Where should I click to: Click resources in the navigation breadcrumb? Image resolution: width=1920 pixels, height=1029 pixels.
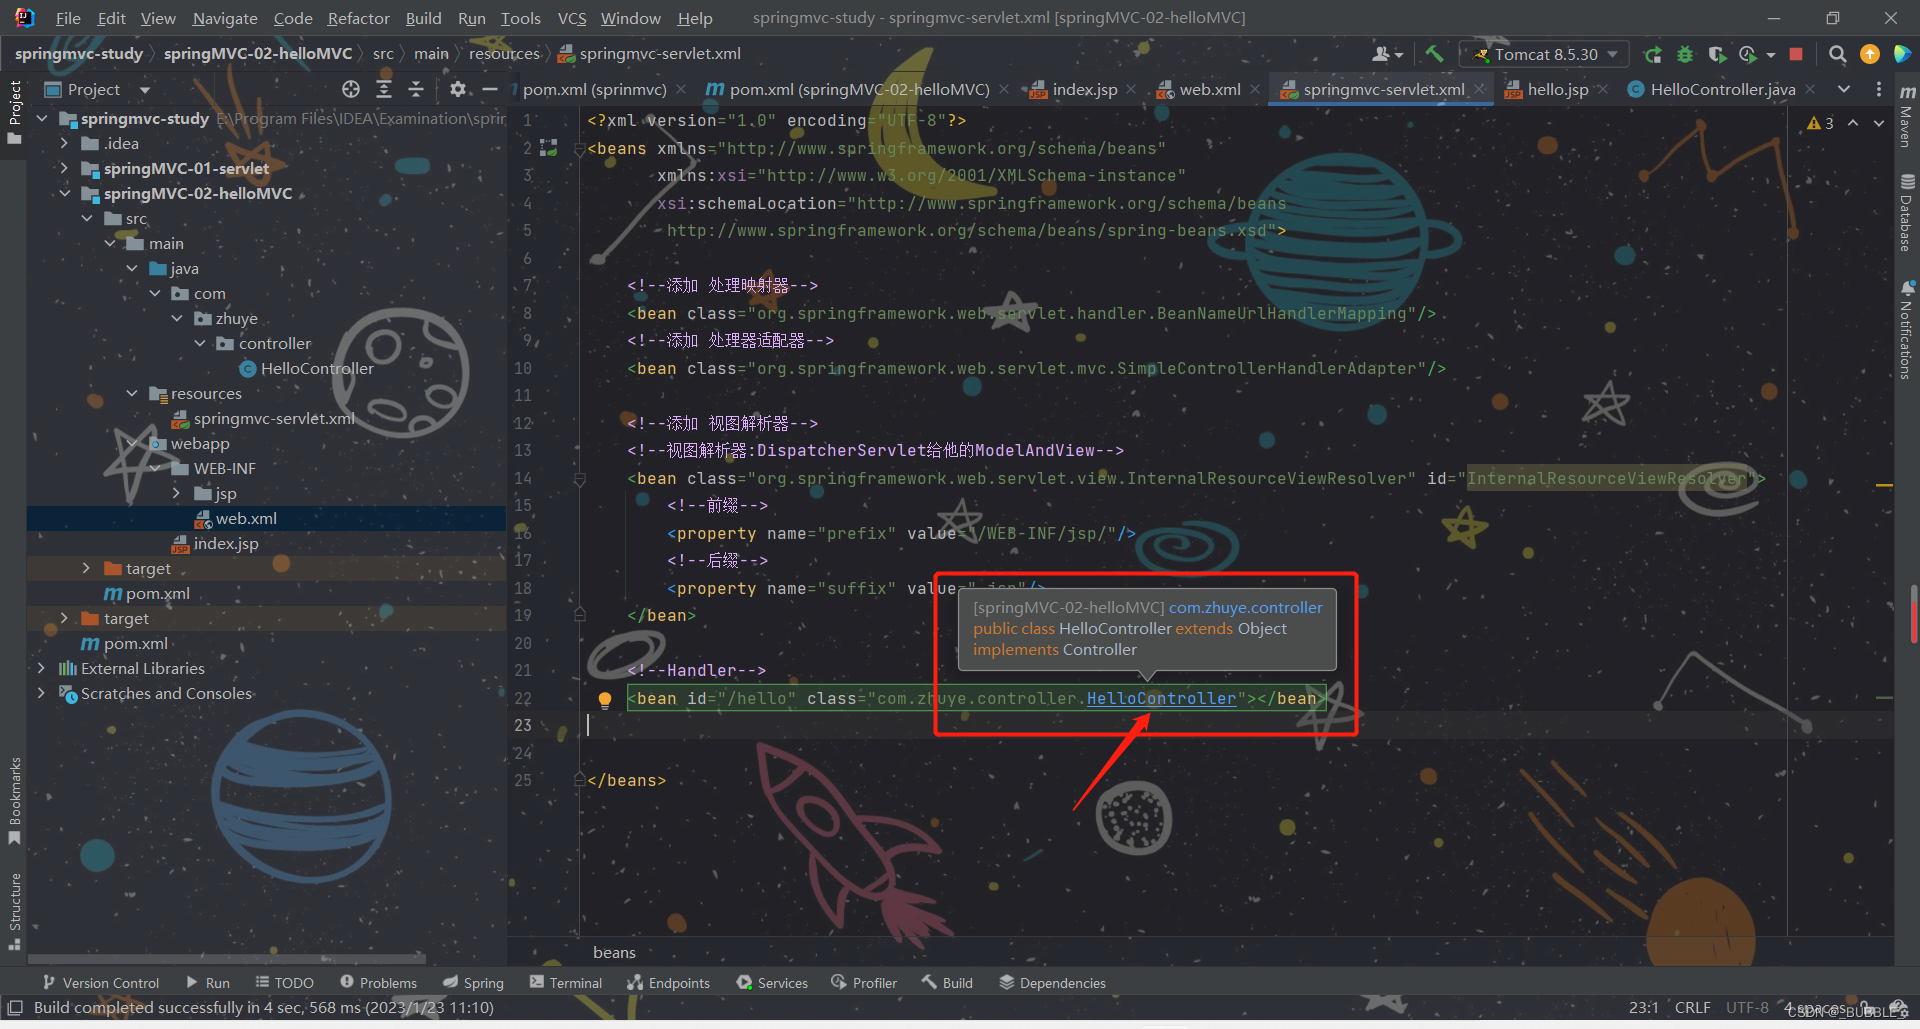pos(504,54)
